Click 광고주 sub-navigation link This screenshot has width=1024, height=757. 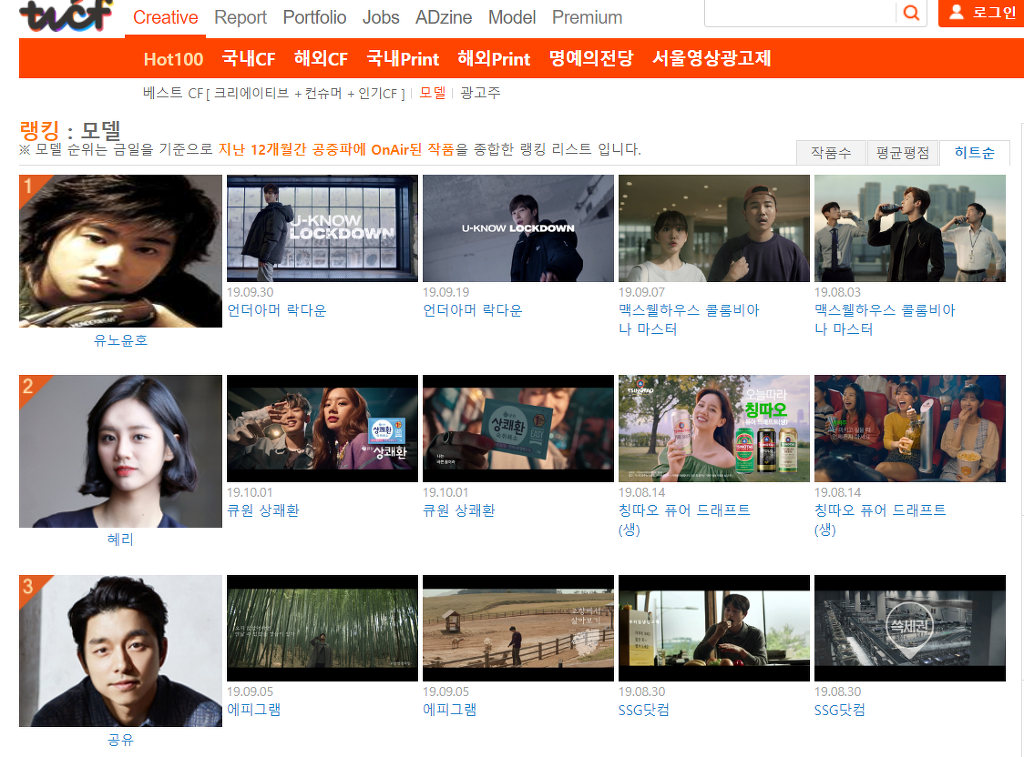480,93
